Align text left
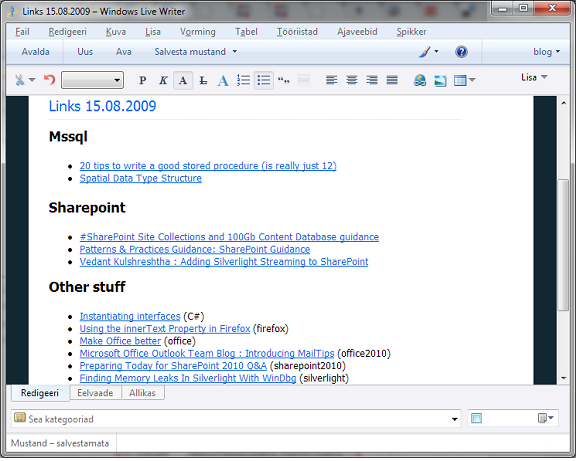 pos(331,80)
